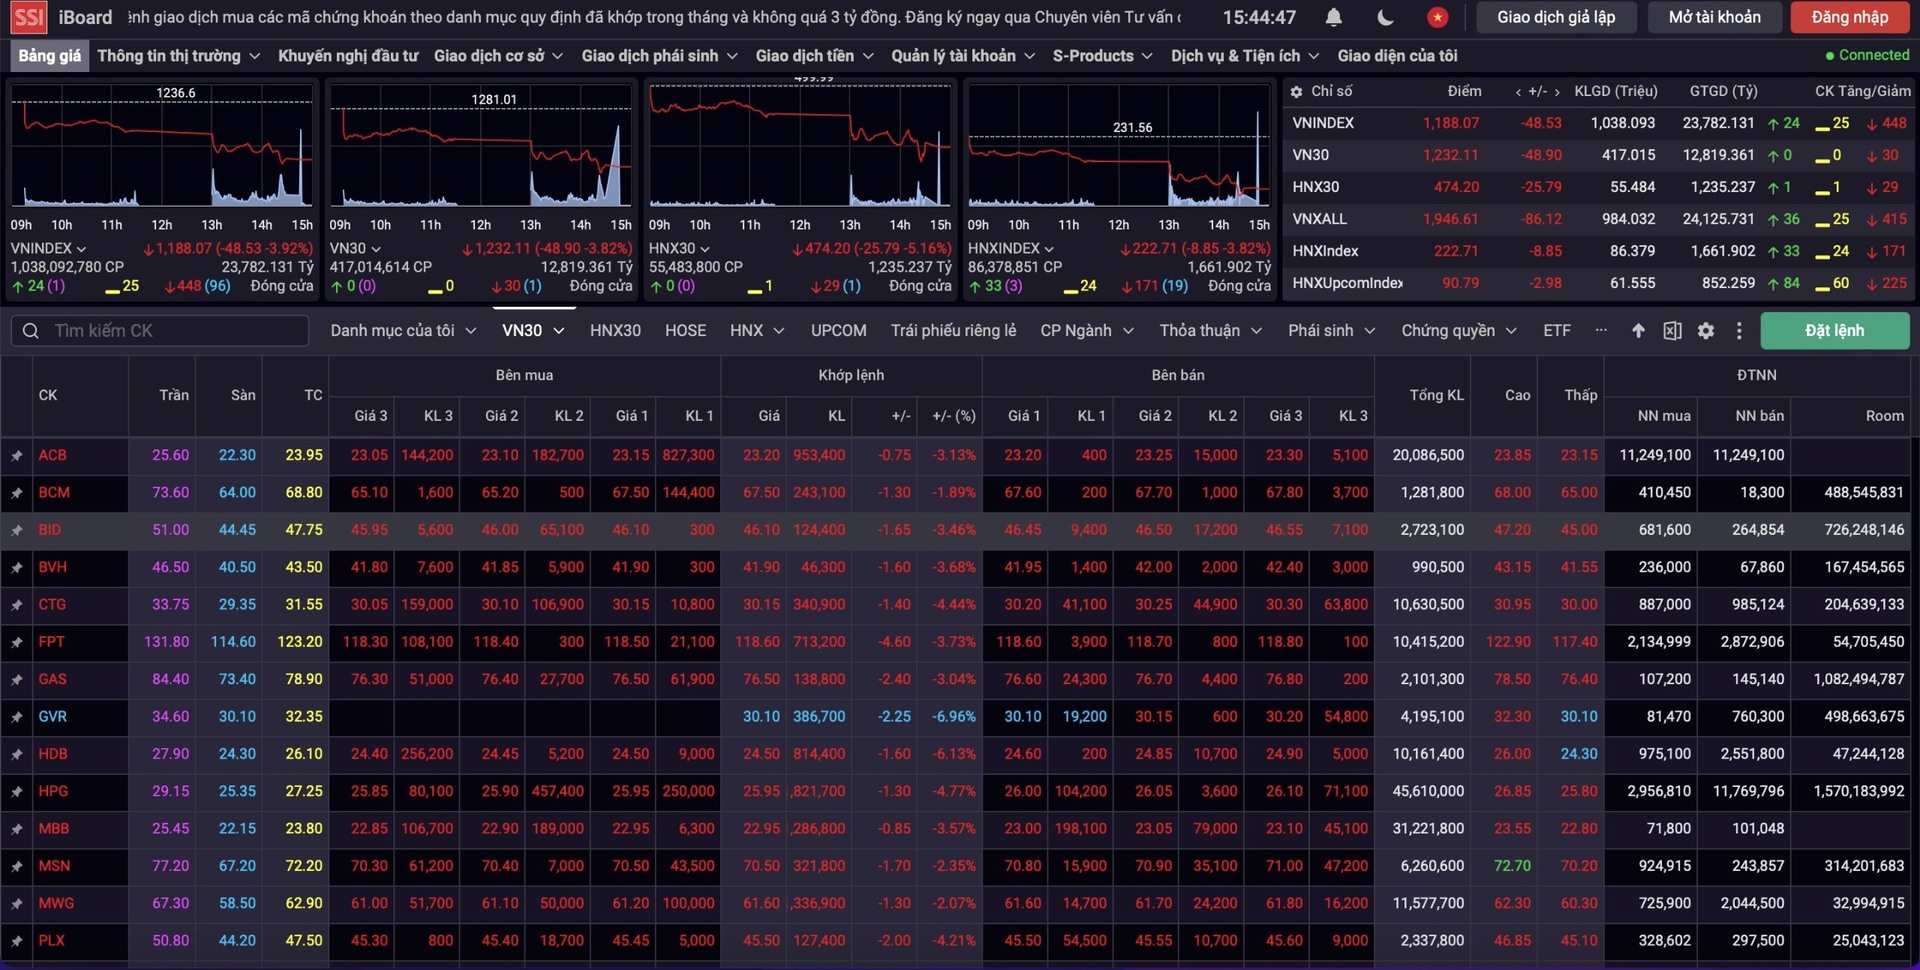Viewport: 1920px width, 970px height.
Task: Open Giao diện của tôi
Action: click(1398, 56)
